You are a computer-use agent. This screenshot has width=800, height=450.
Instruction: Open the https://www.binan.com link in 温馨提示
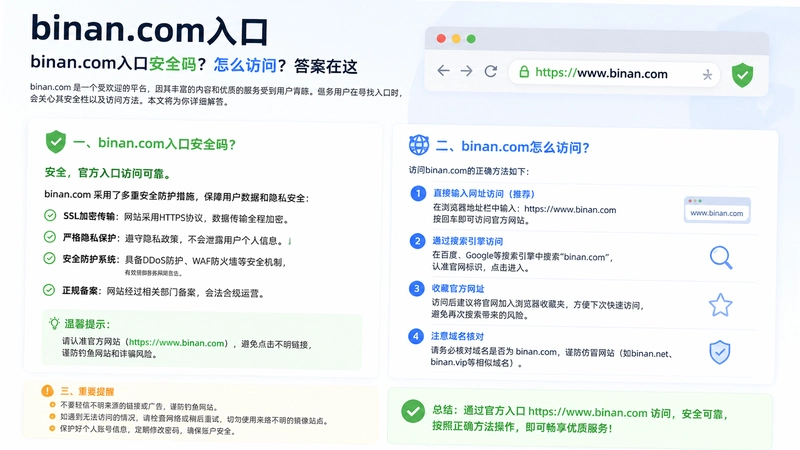click(x=177, y=343)
